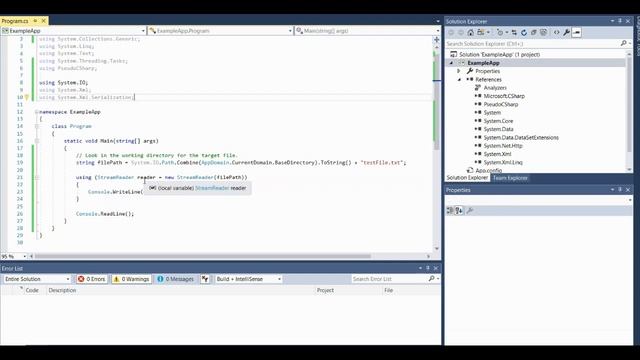The height and width of the screenshot is (360, 640).
Task: Click the Search Solution Explorer field
Action: tap(533, 43)
